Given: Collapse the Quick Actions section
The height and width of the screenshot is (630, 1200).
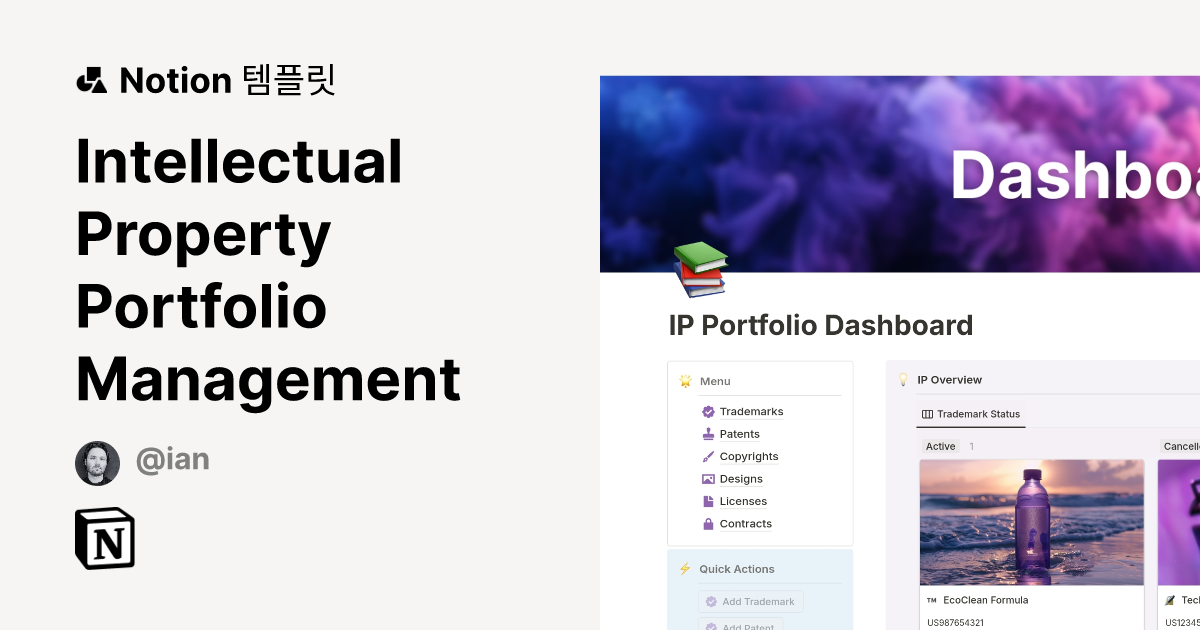Looking at the screenshot, I should point(737,568).
